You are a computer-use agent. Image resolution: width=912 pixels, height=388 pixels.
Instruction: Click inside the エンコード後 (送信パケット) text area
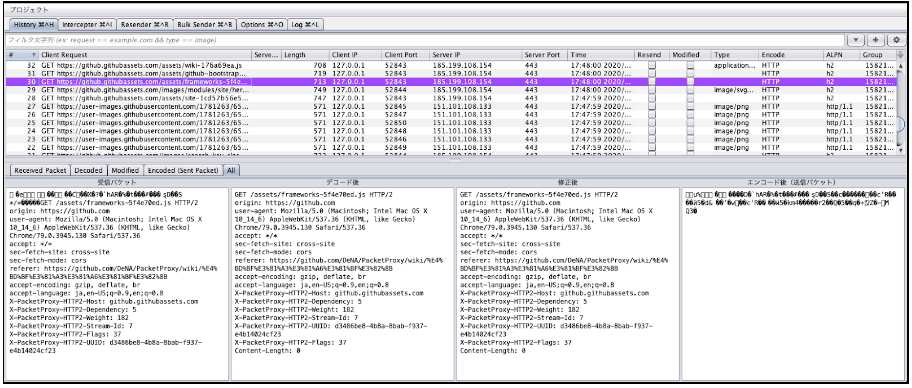pyautogui.click(x=793, y=283)
